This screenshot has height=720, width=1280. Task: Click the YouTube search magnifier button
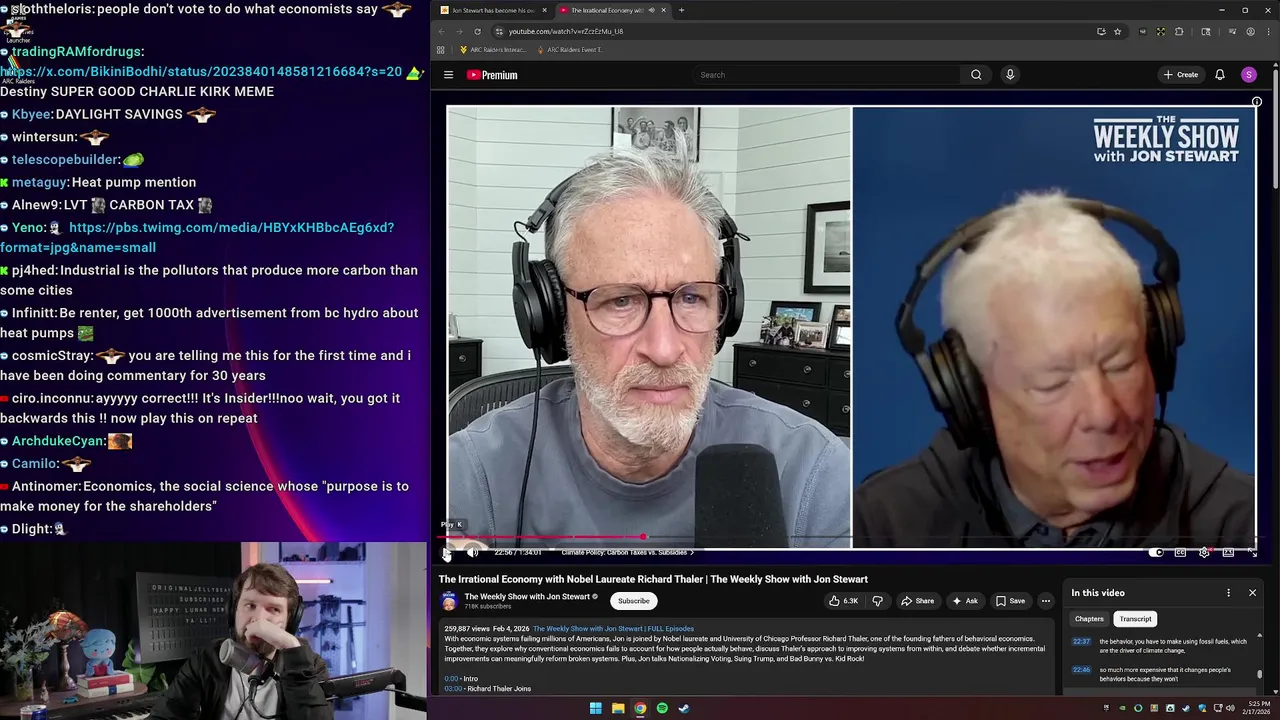[976, 75]
